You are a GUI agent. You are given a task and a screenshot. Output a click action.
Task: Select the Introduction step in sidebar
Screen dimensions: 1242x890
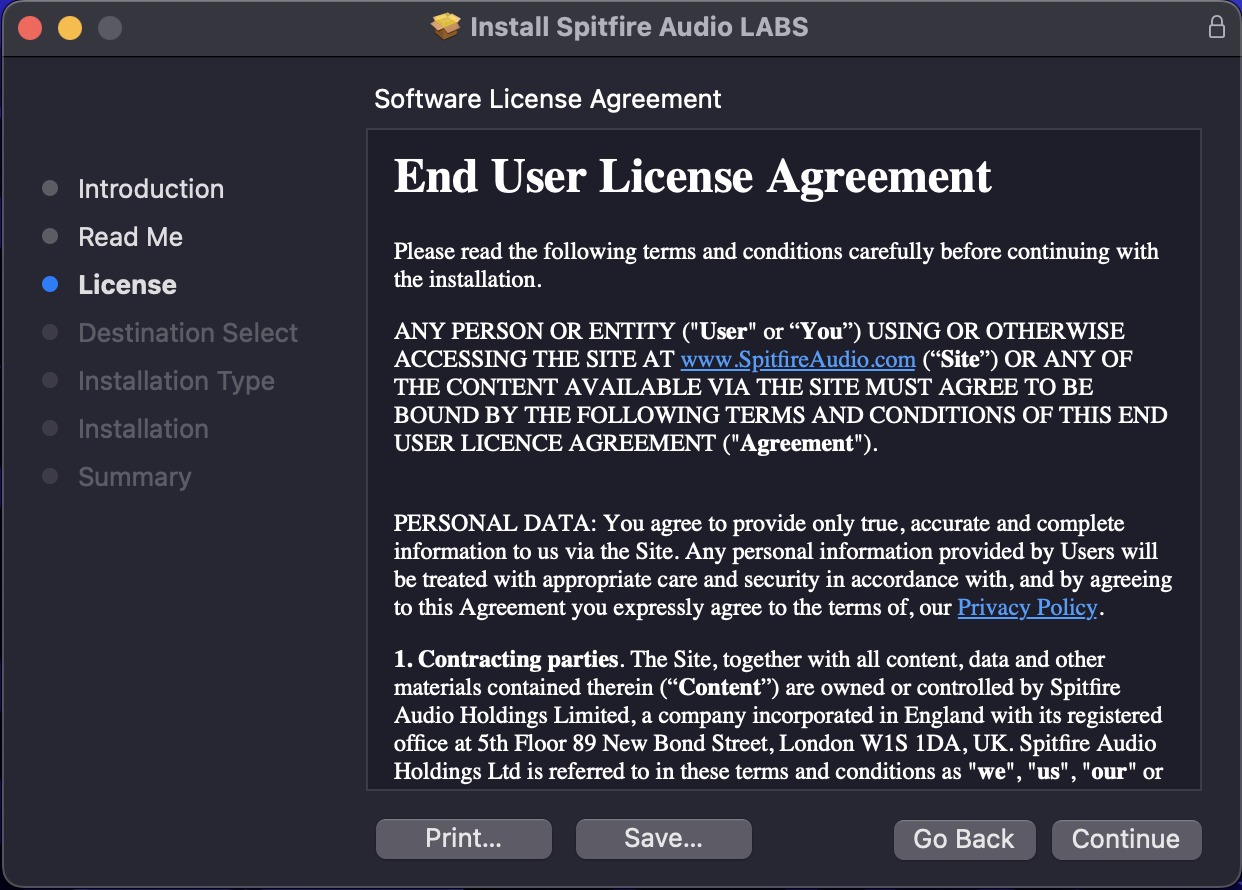151,189
